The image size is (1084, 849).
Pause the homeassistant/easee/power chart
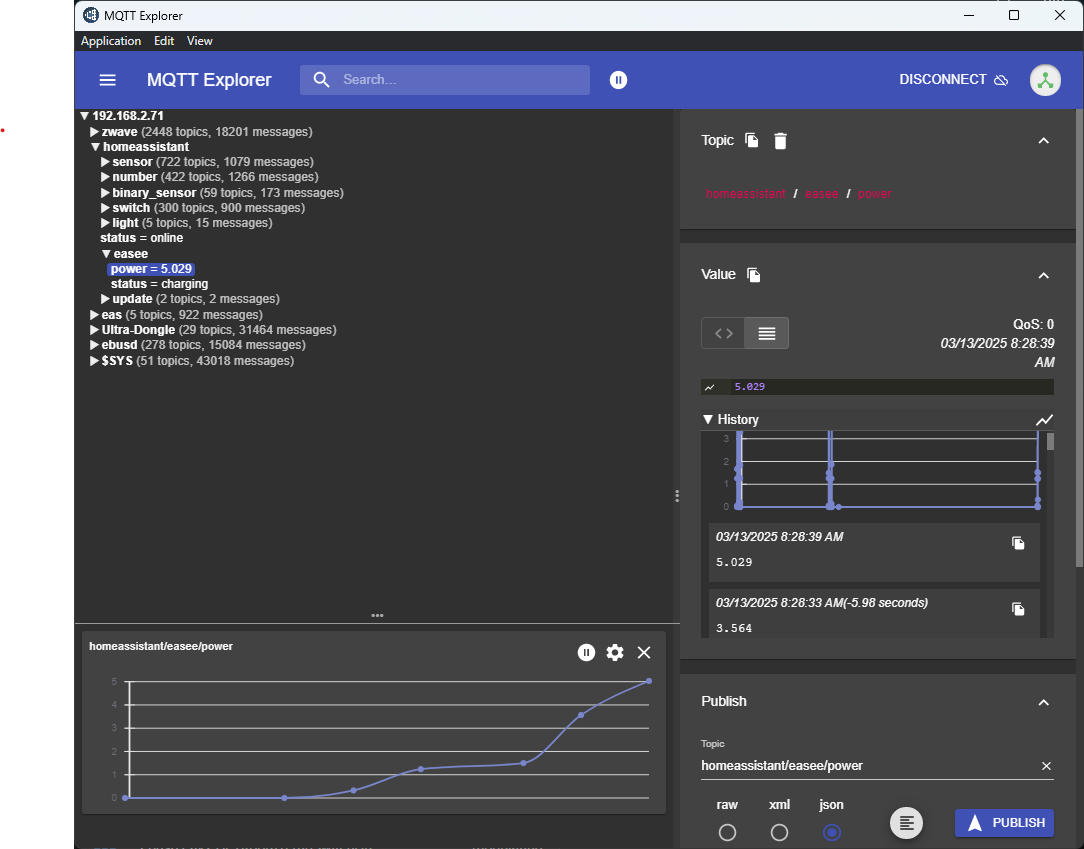click(586, 653)
